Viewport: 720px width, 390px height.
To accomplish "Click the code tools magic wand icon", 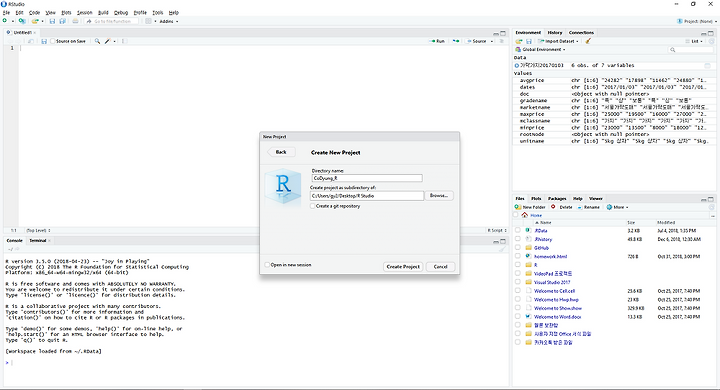I will (x=107, y=41).
